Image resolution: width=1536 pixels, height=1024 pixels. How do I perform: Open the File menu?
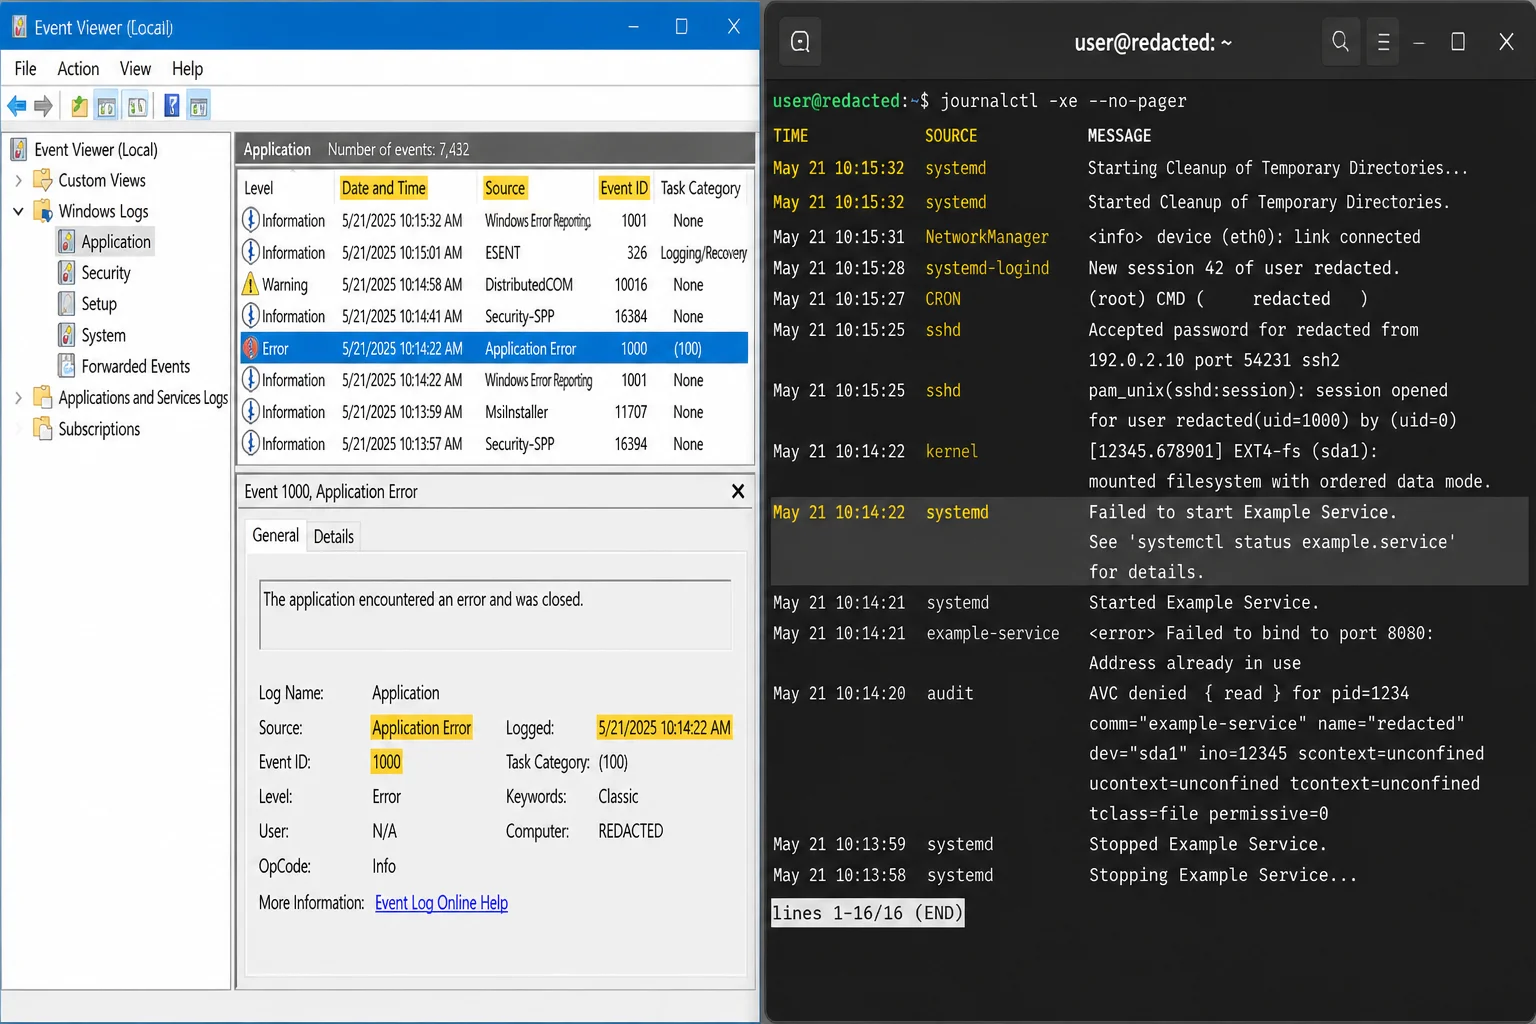(x=26, y=68)
